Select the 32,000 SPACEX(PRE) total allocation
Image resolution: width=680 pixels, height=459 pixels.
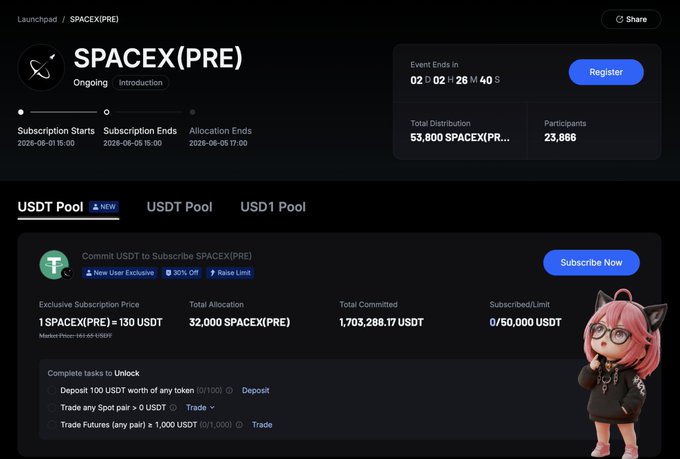click(239, 322)
